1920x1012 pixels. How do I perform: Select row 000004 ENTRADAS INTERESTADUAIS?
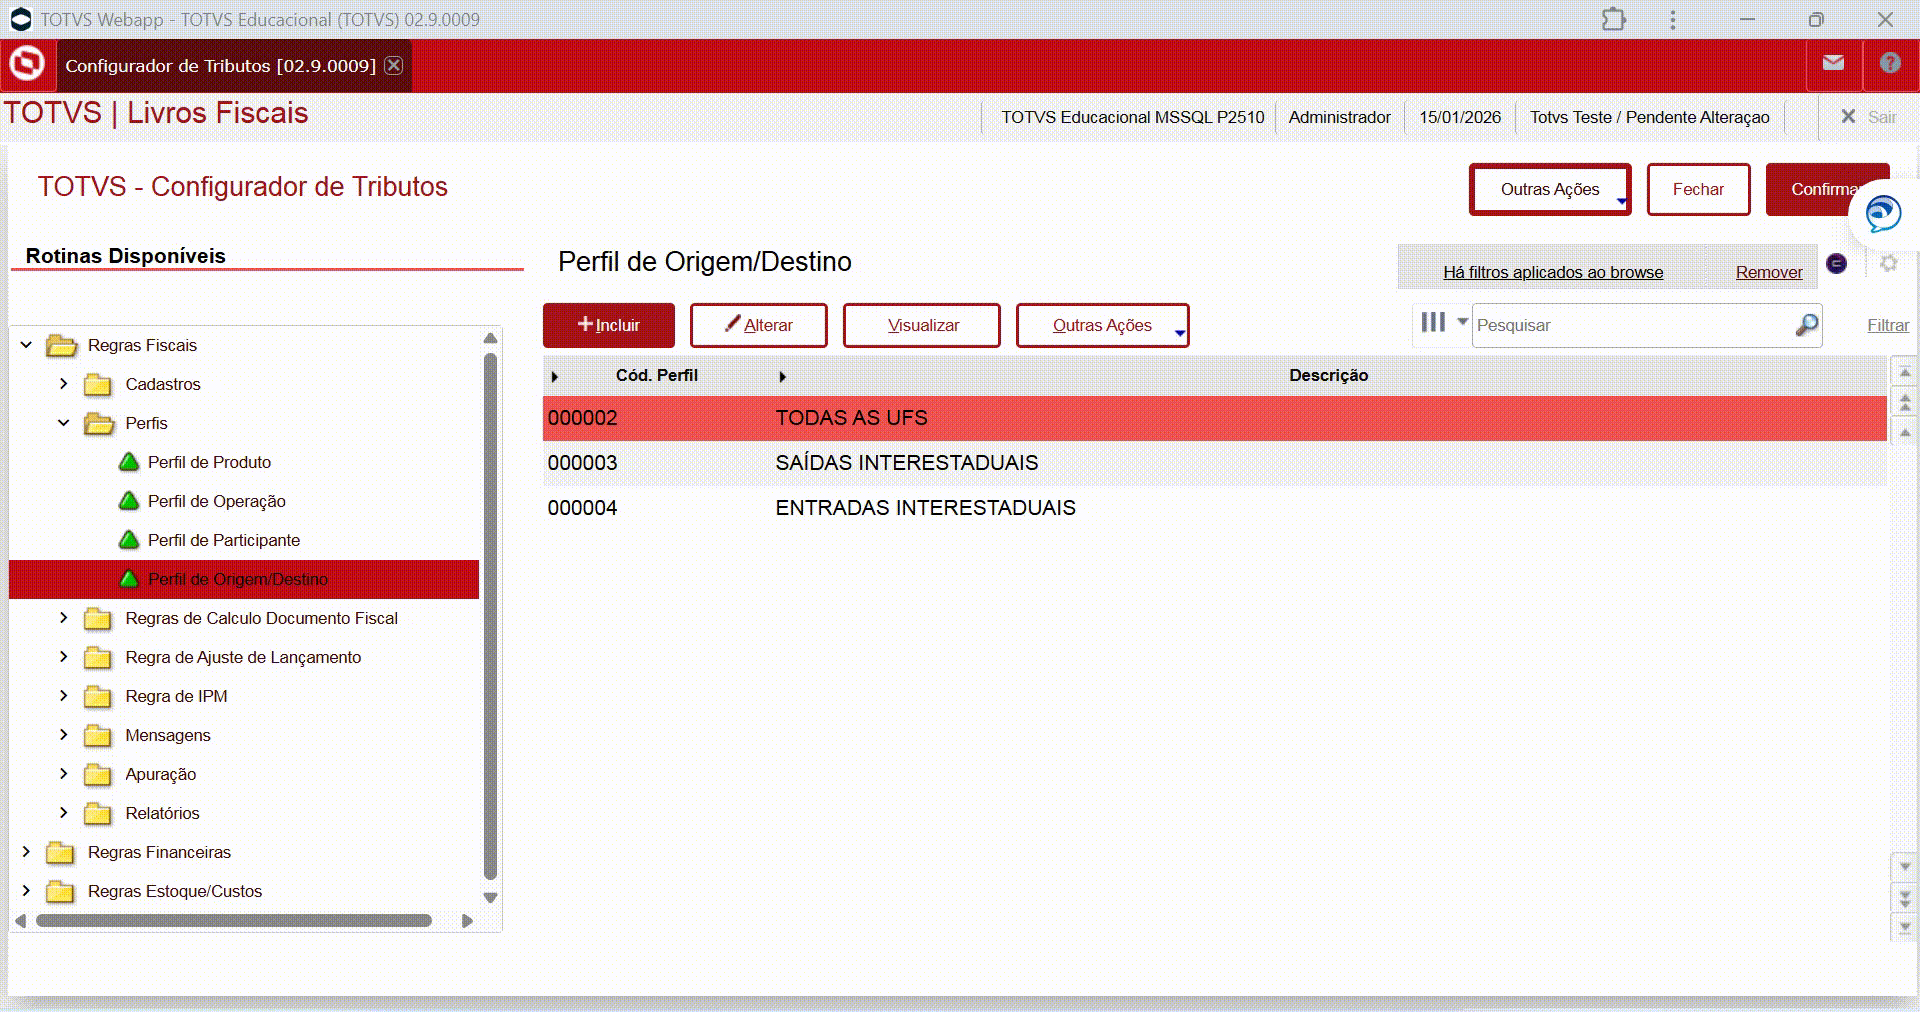(x=1214, y=508)
